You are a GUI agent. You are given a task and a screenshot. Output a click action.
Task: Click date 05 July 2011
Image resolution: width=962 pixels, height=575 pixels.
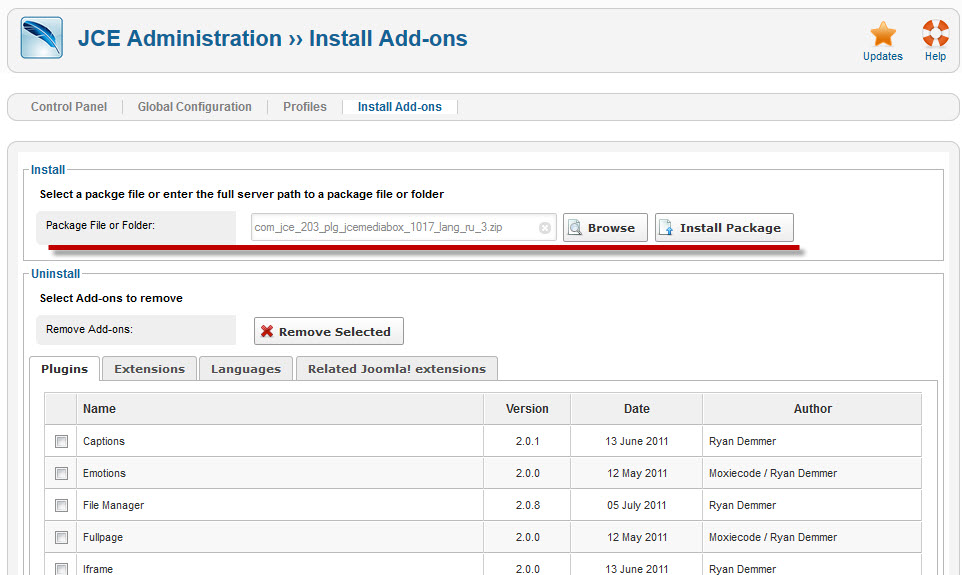pos(636,505)
